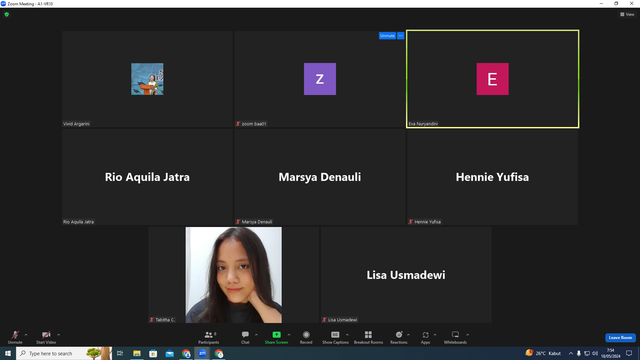640x360 pixels.
Task: Open Windows Start menu
Action: tap(8, 353)
